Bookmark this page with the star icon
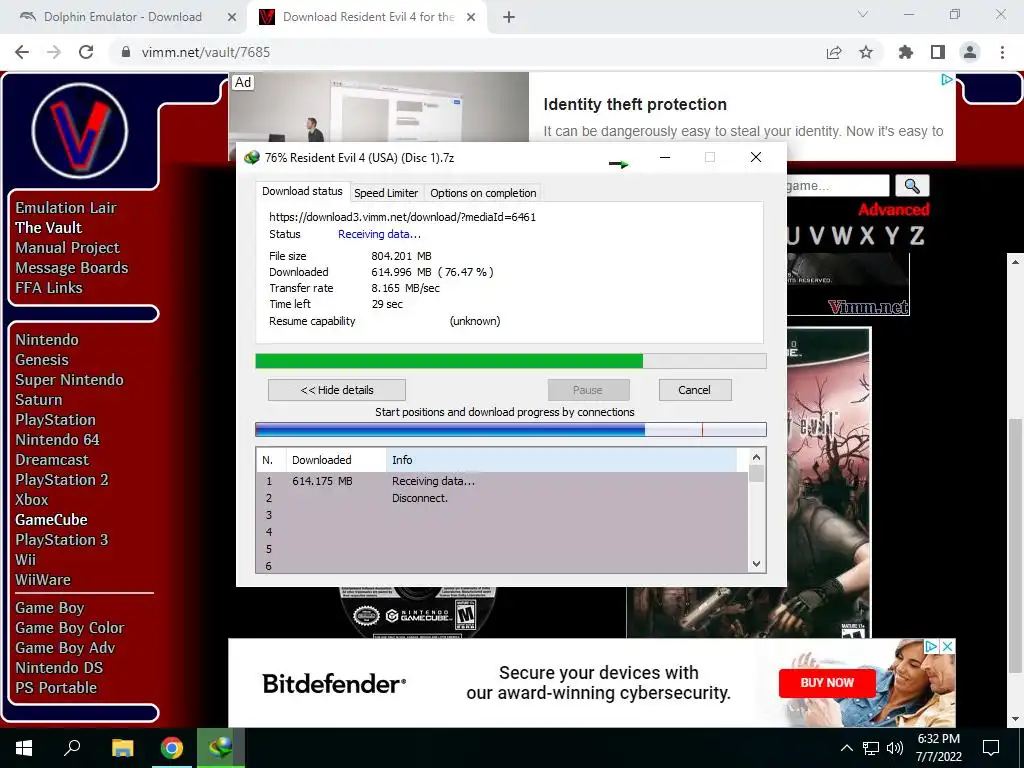1024x768 pixels. coord(866,52)
